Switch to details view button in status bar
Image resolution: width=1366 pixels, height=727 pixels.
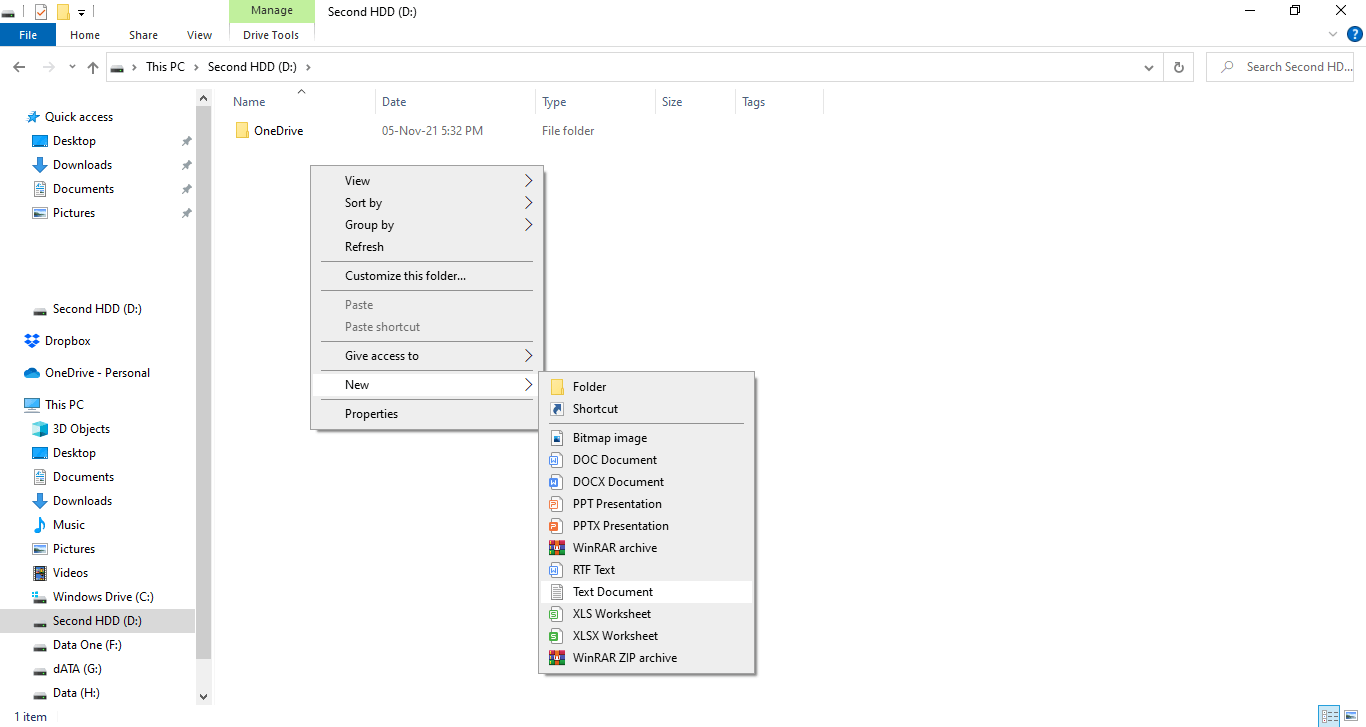click(1329, 717)
